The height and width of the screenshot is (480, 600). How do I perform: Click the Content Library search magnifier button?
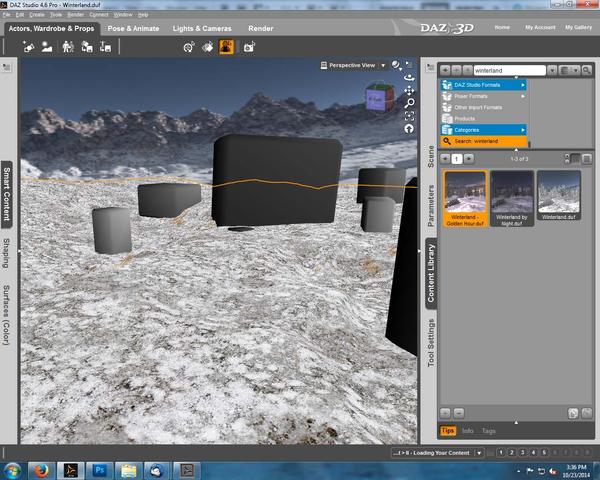pos(586,70)
